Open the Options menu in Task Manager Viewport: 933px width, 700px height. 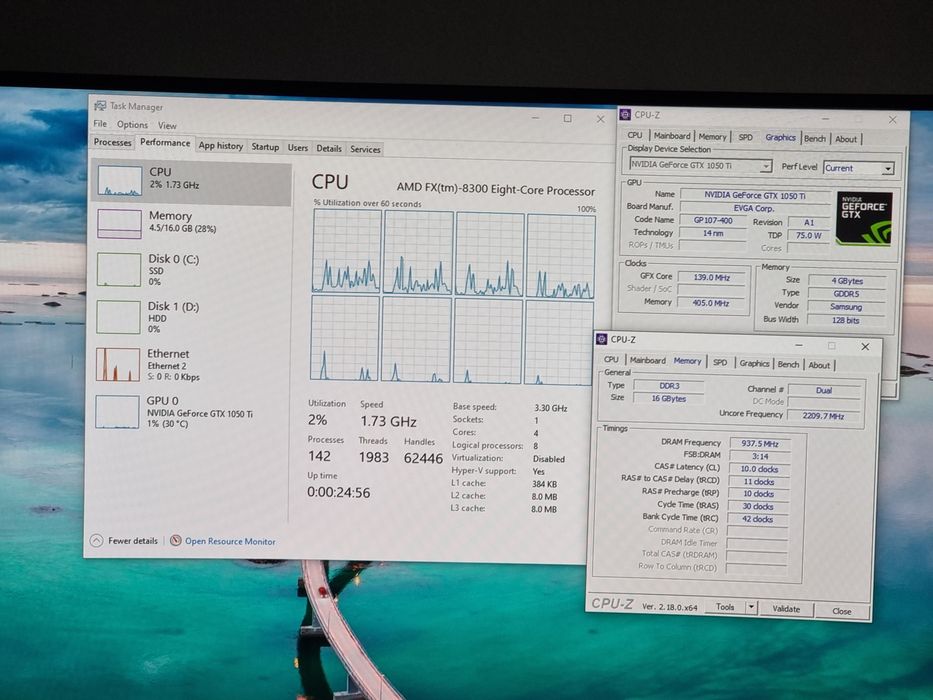pos(132,124)
